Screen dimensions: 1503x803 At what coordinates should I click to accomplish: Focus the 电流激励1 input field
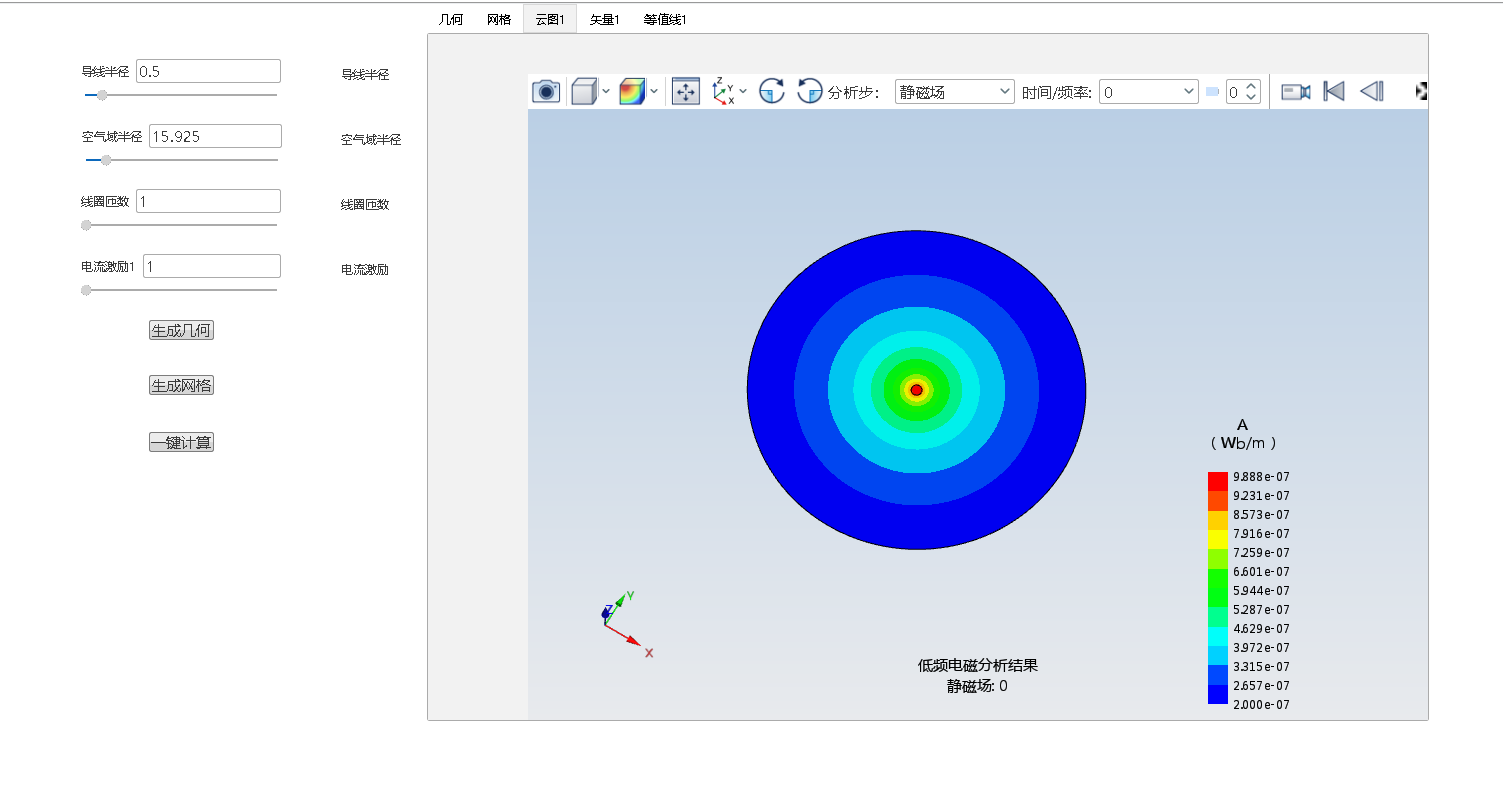coord(212,266)
